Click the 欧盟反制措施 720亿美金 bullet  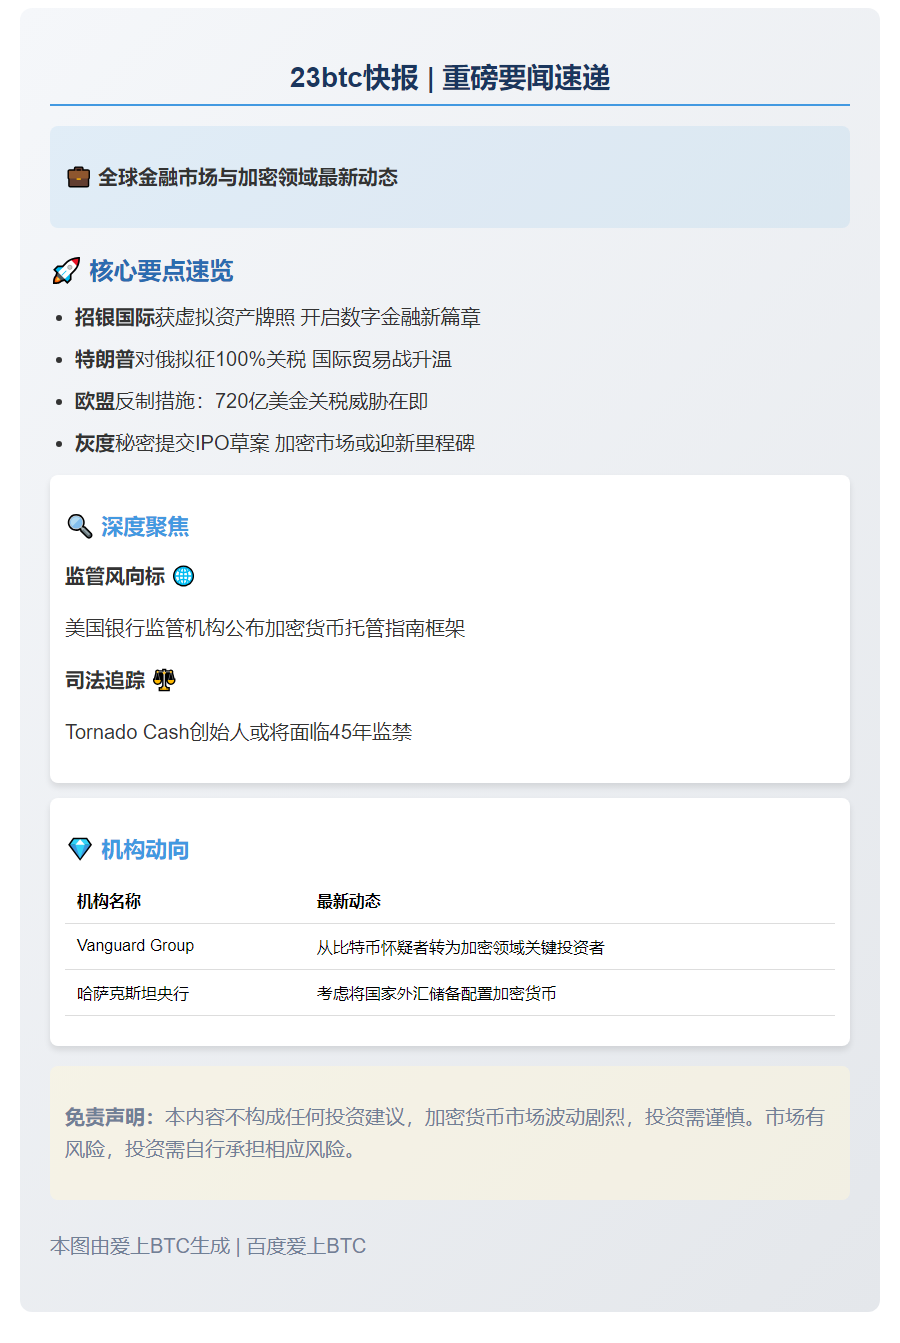click(252, 401)
